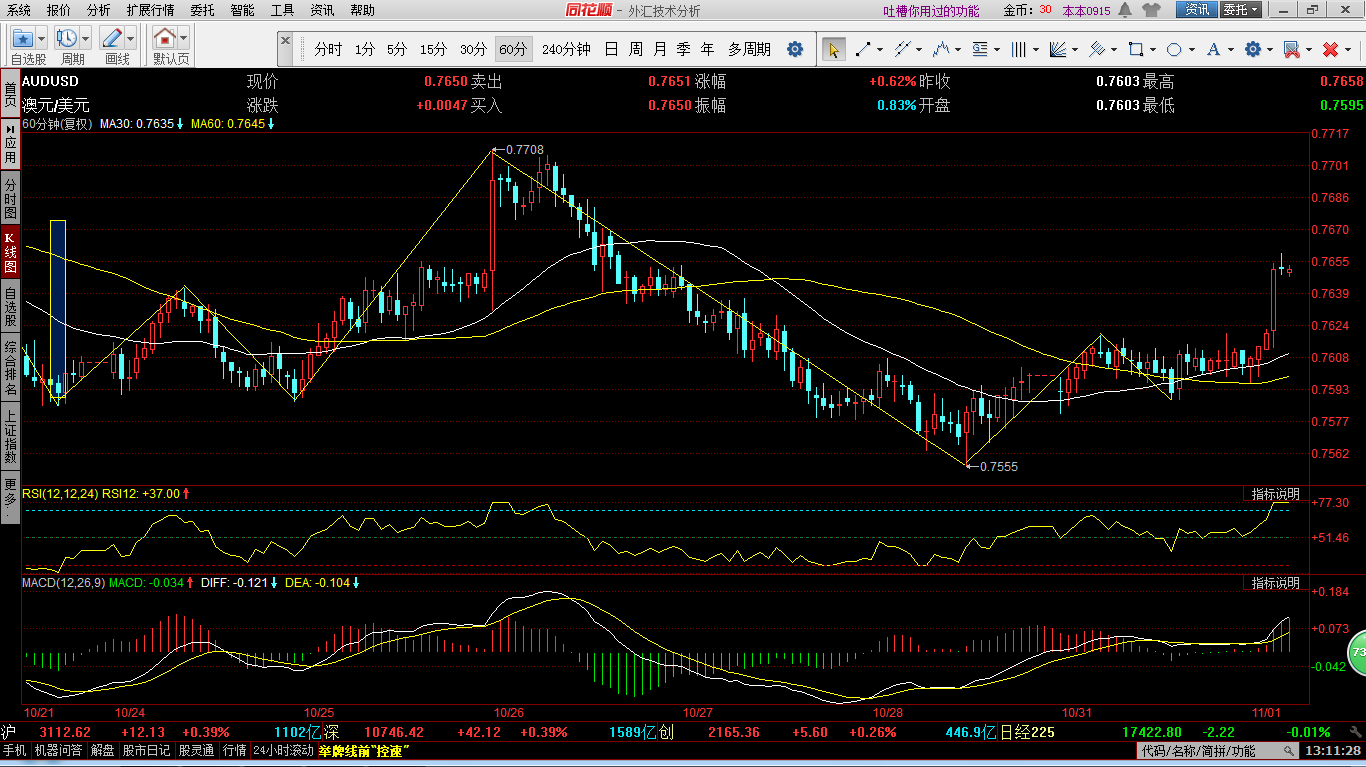1366x767 pixels.
Task: Click the 默认页 house icon
Action: [164, 39]
